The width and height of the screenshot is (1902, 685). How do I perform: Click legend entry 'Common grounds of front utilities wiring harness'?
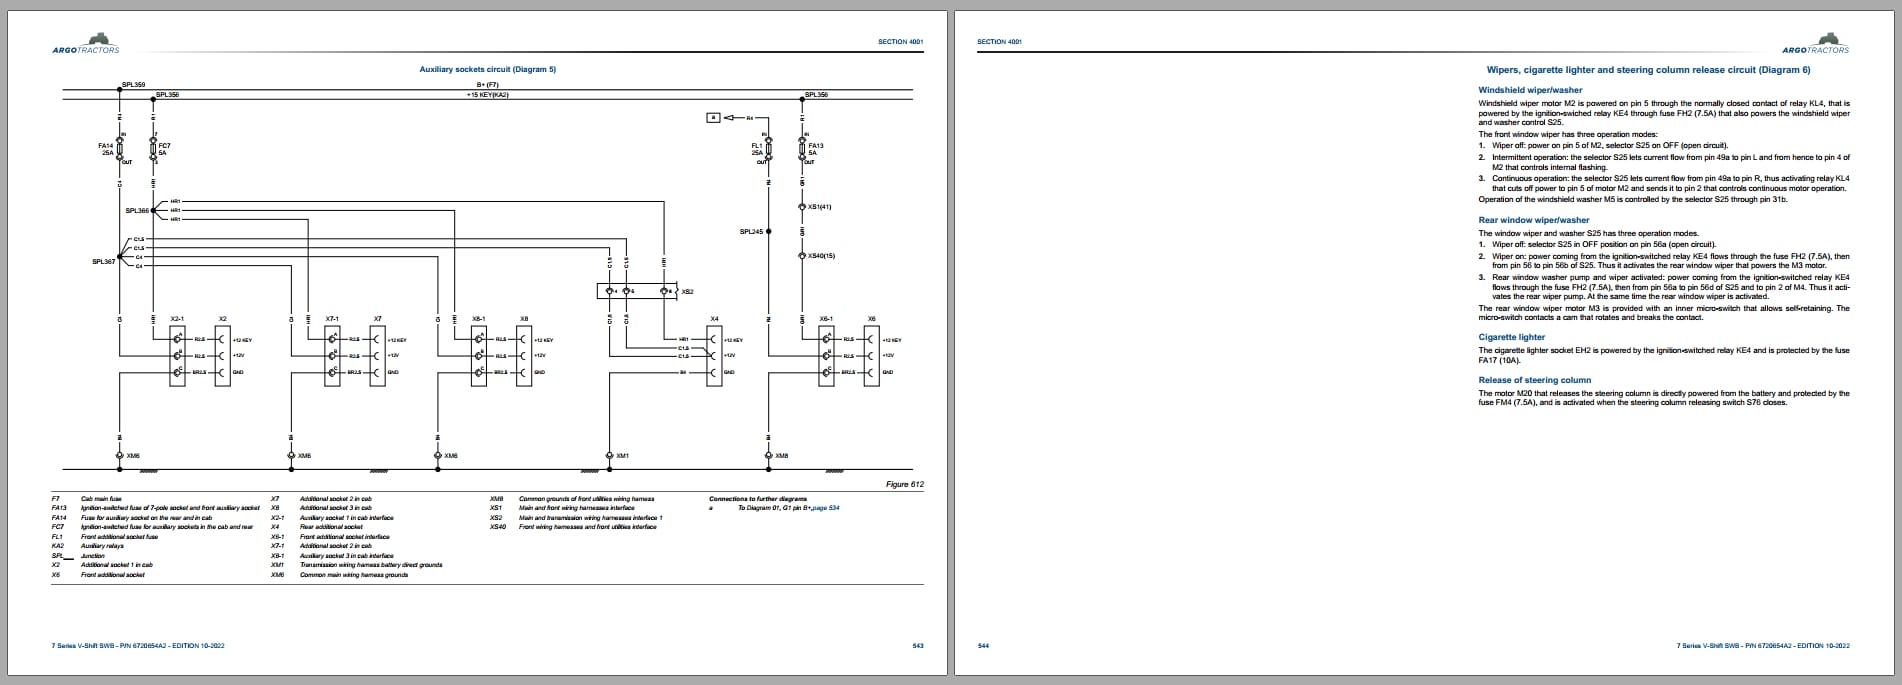click(586, 499)
